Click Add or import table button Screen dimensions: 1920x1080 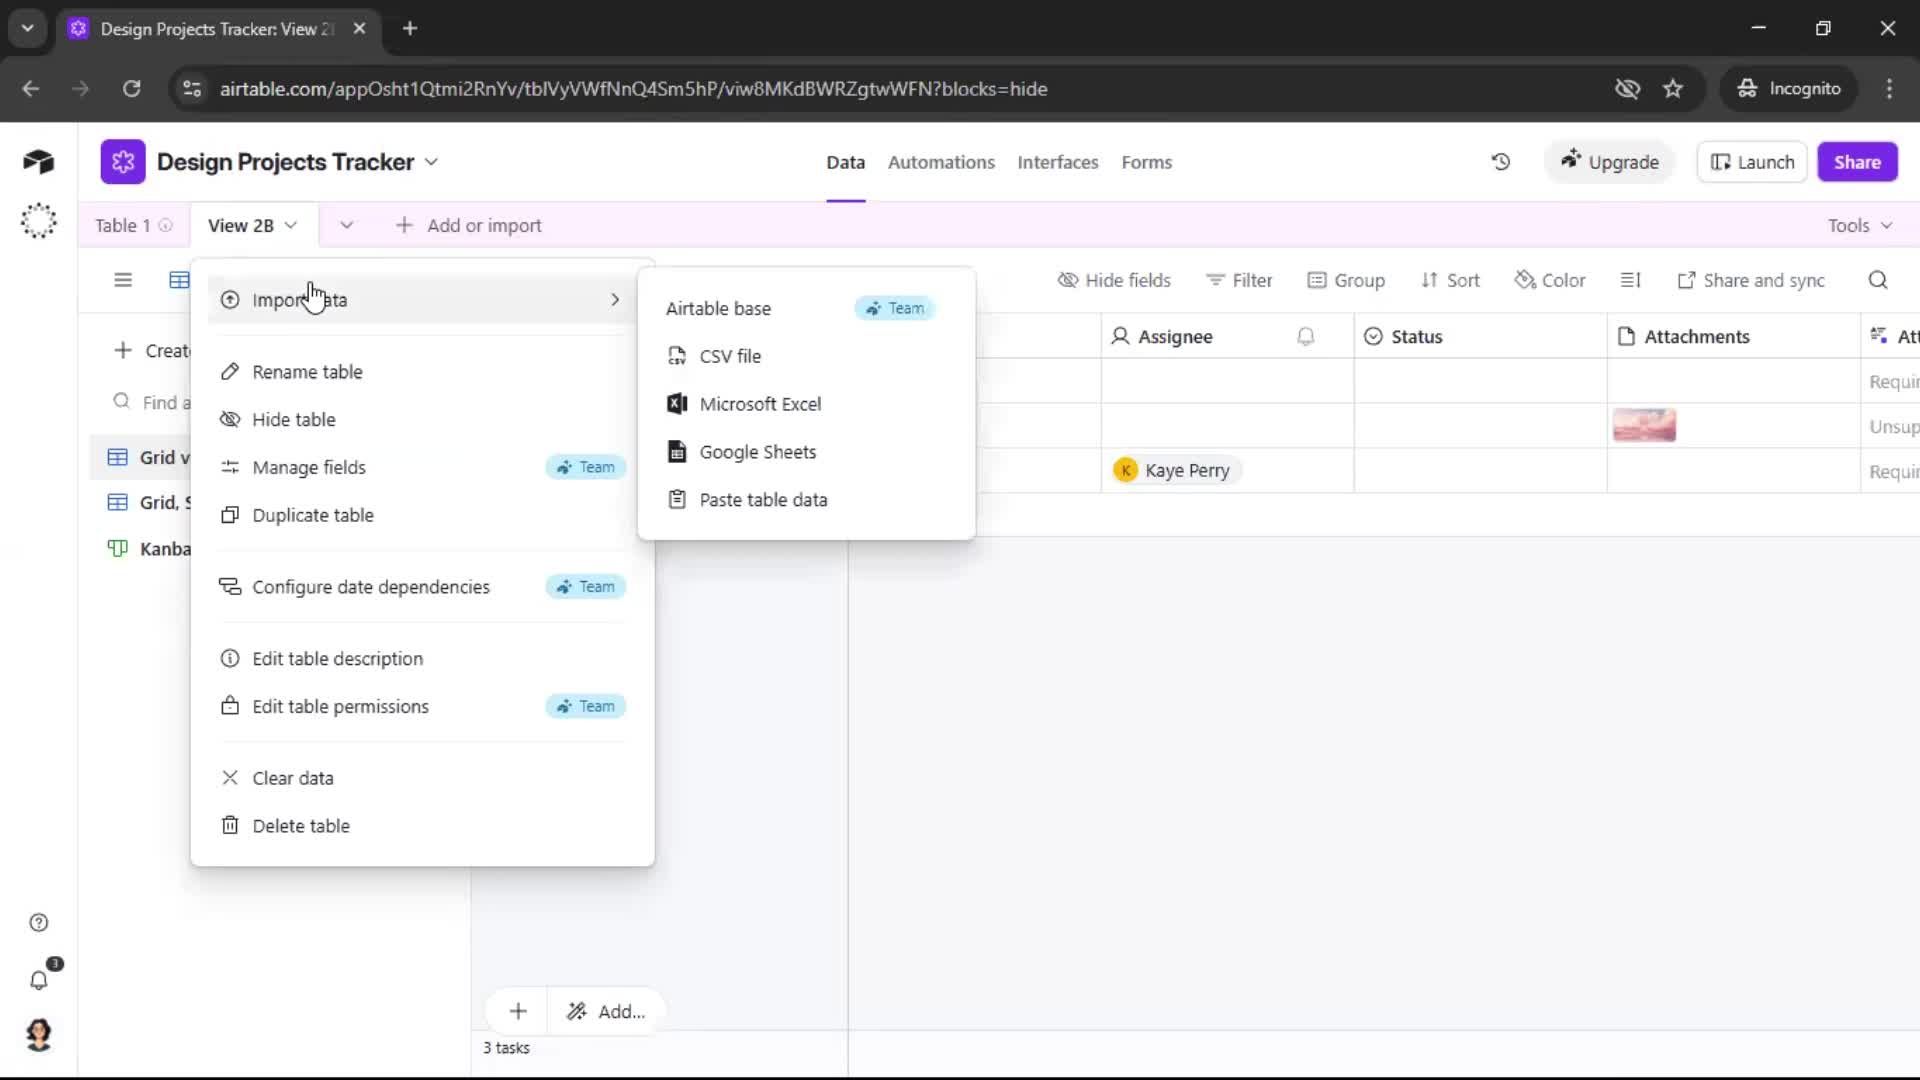[x=468, y=226]
